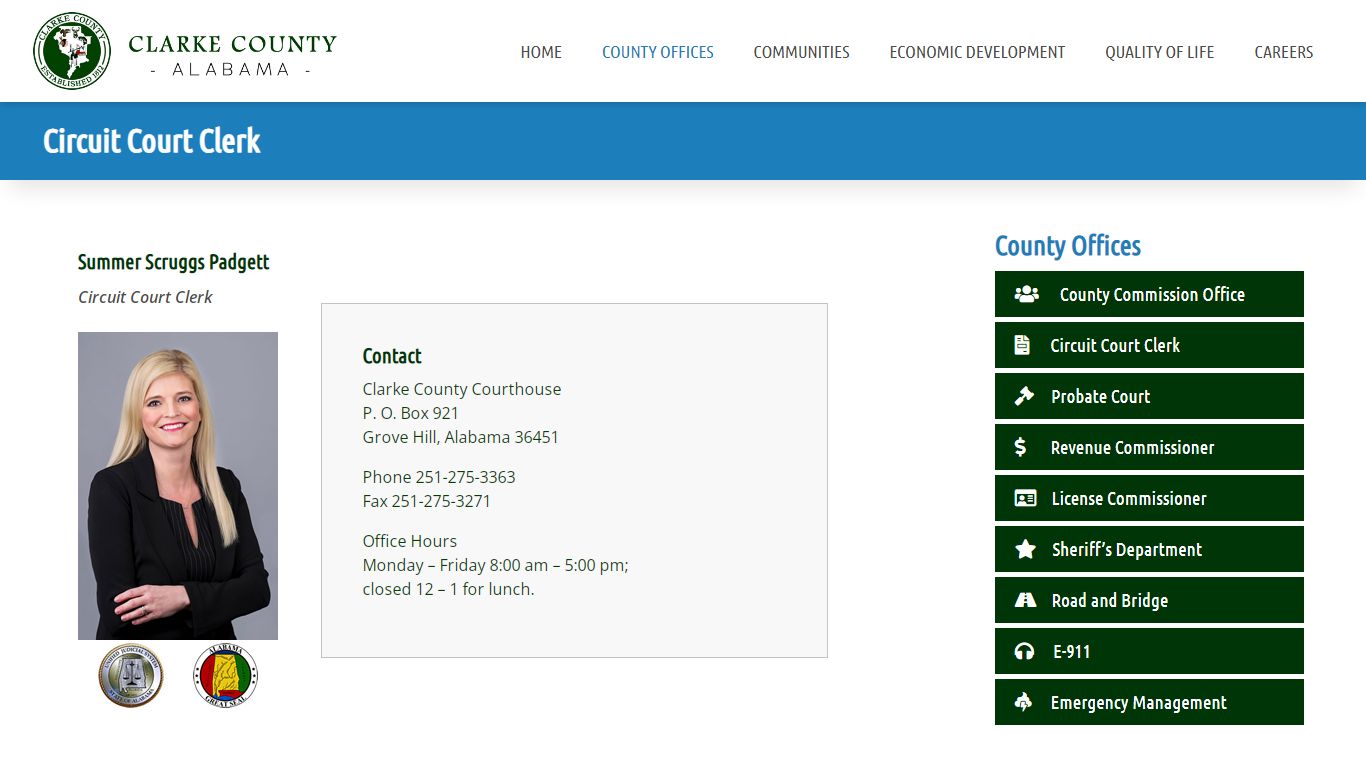Click the Unified Judicial System seal
The image size is (1366, 768).
[x=130, y=676]
